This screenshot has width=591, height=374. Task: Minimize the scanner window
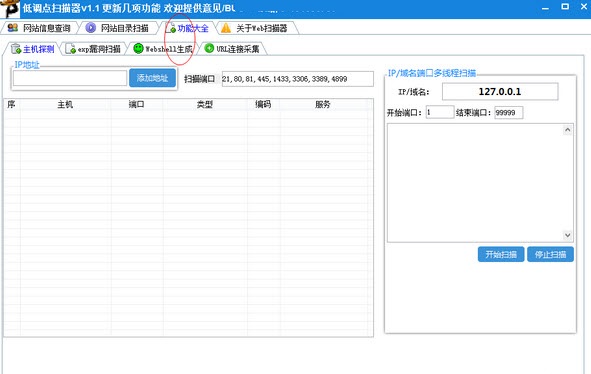click(x=545, y=8)
